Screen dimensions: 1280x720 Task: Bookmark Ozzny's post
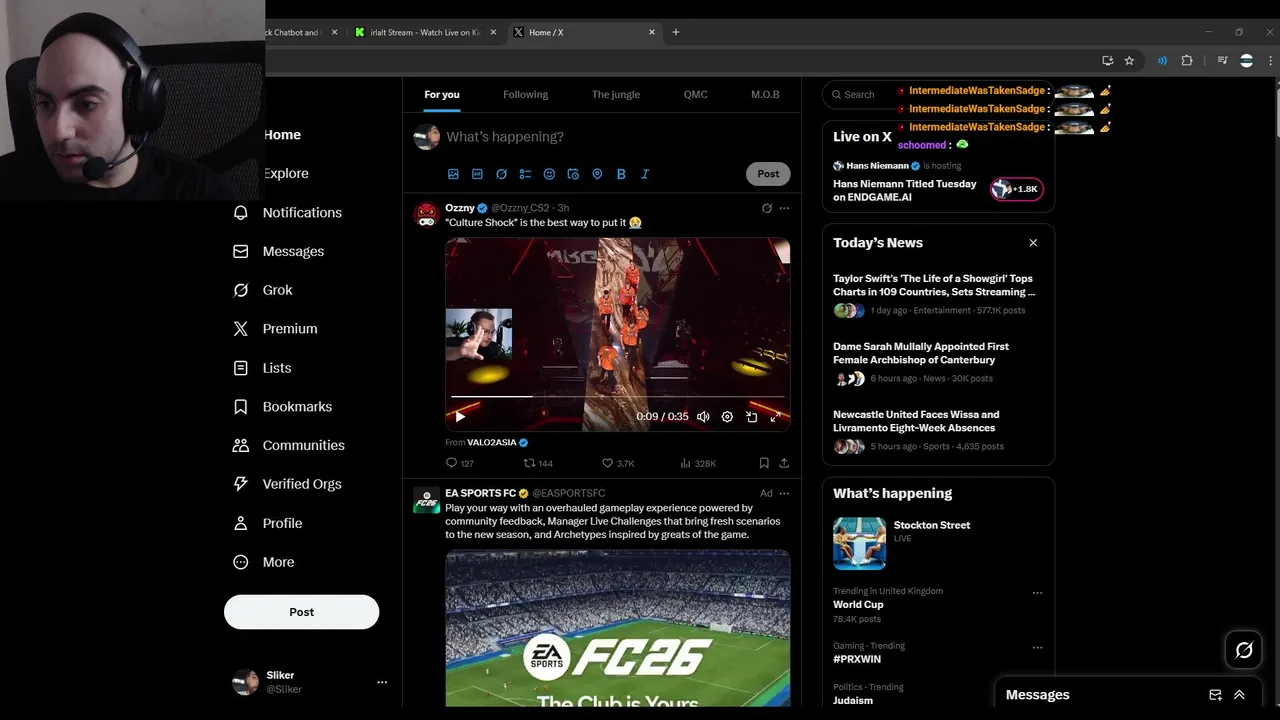(x=764, y=463)
